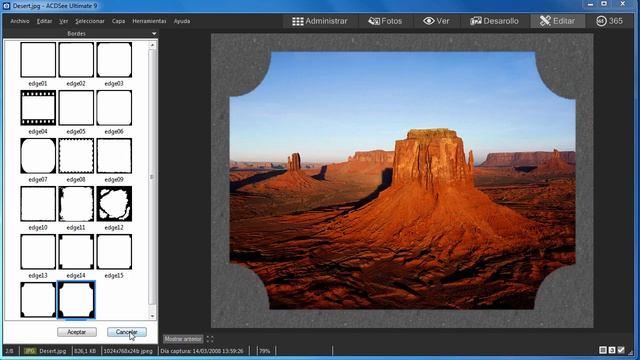
Task: Select the edge02 border thumbnail
Action: [x=76, y=60]
